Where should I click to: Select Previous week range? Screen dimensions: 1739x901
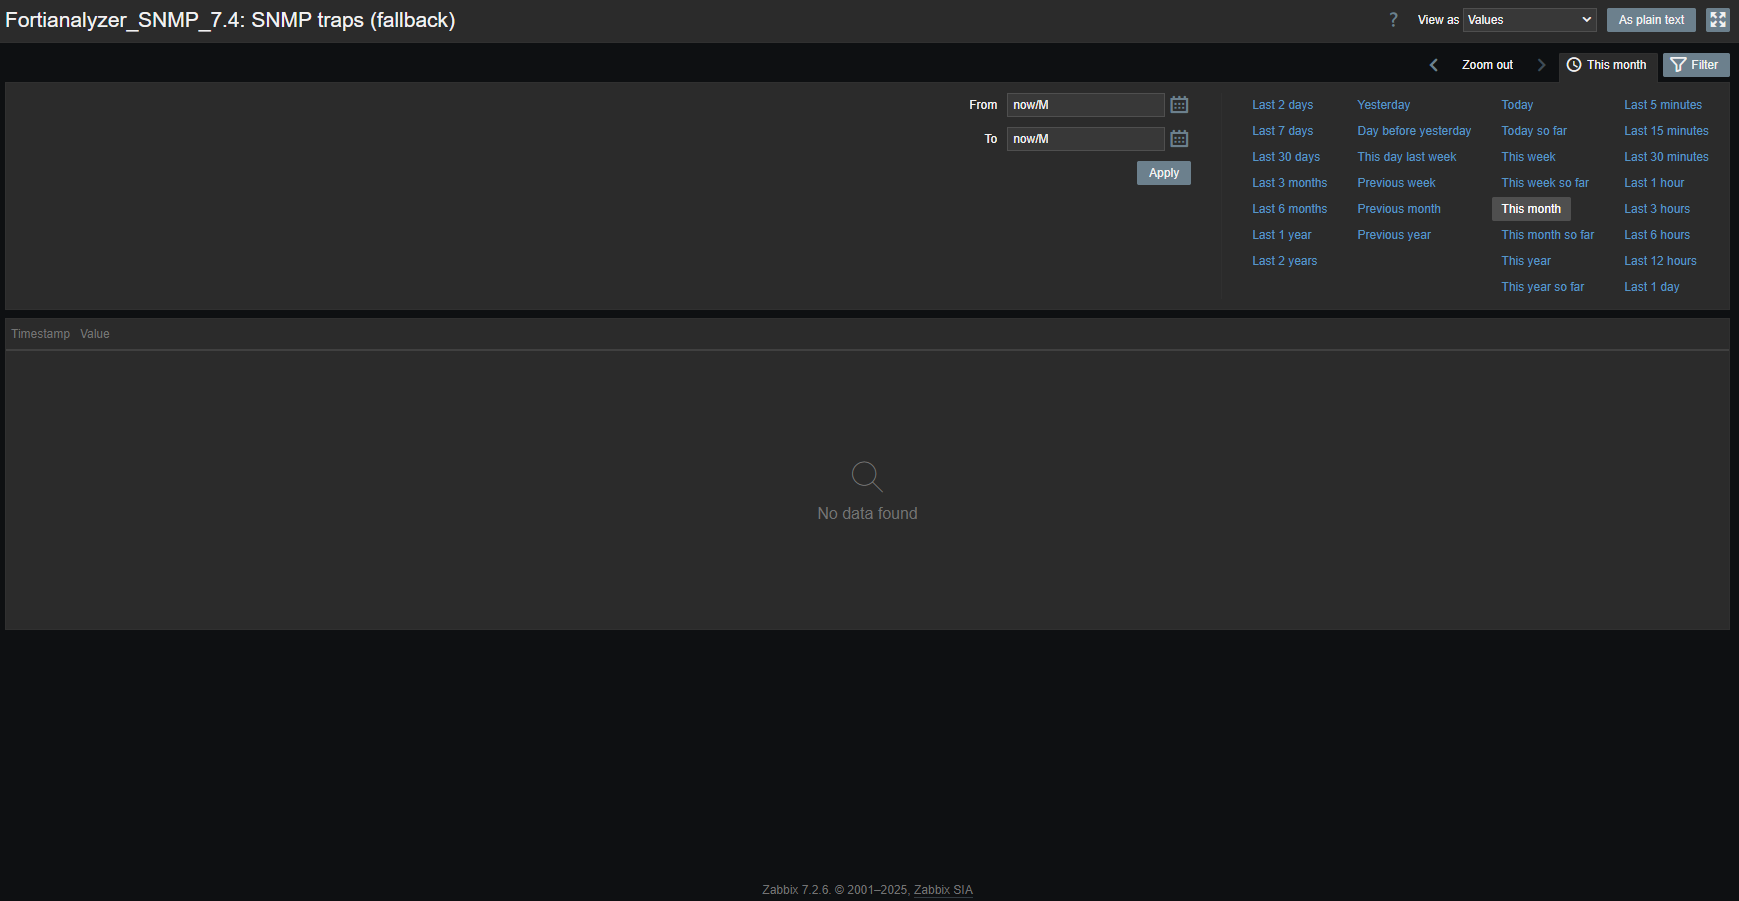point(1396,183)
